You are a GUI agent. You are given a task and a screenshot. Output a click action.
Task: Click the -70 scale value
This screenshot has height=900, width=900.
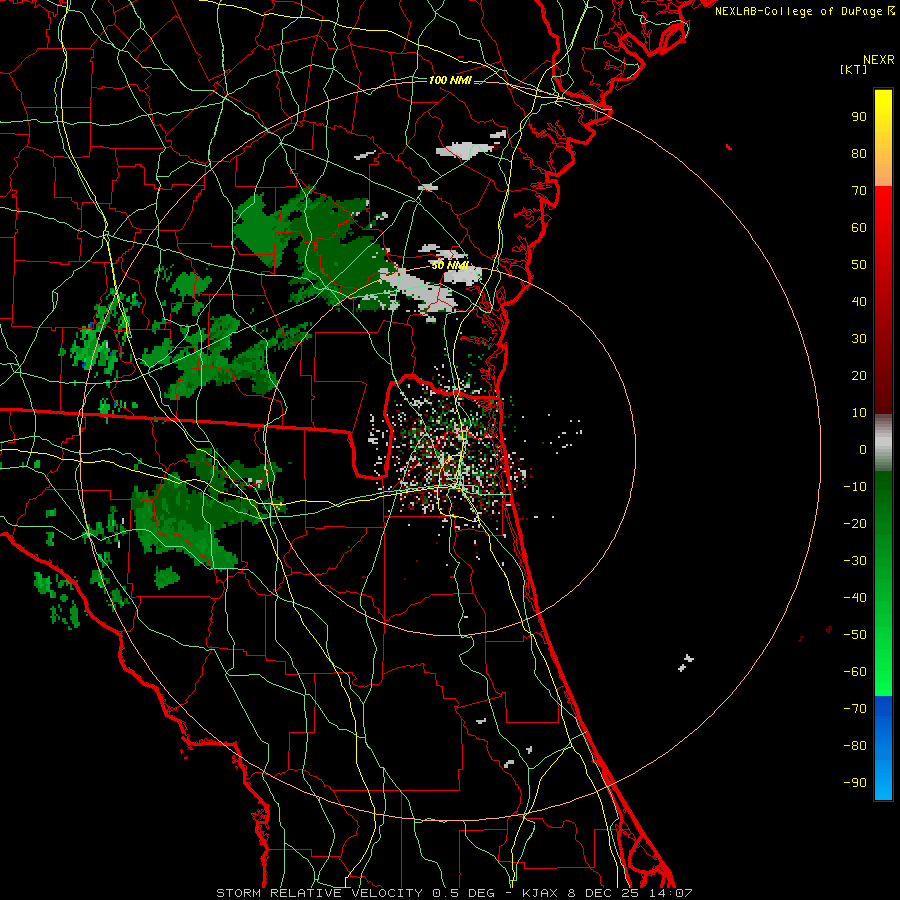coord(855,709)
